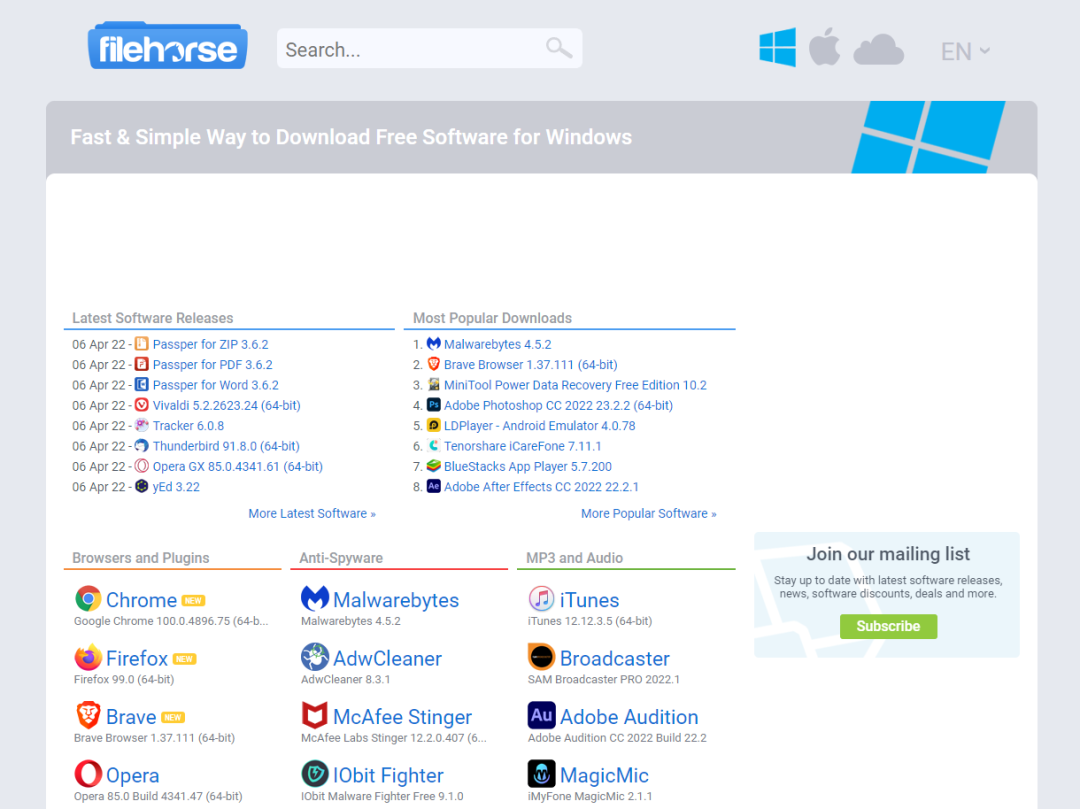Screen dimensions: 1080x809
Task: Click the Brave lion icon in Browsers
Action: coord(88,716)
